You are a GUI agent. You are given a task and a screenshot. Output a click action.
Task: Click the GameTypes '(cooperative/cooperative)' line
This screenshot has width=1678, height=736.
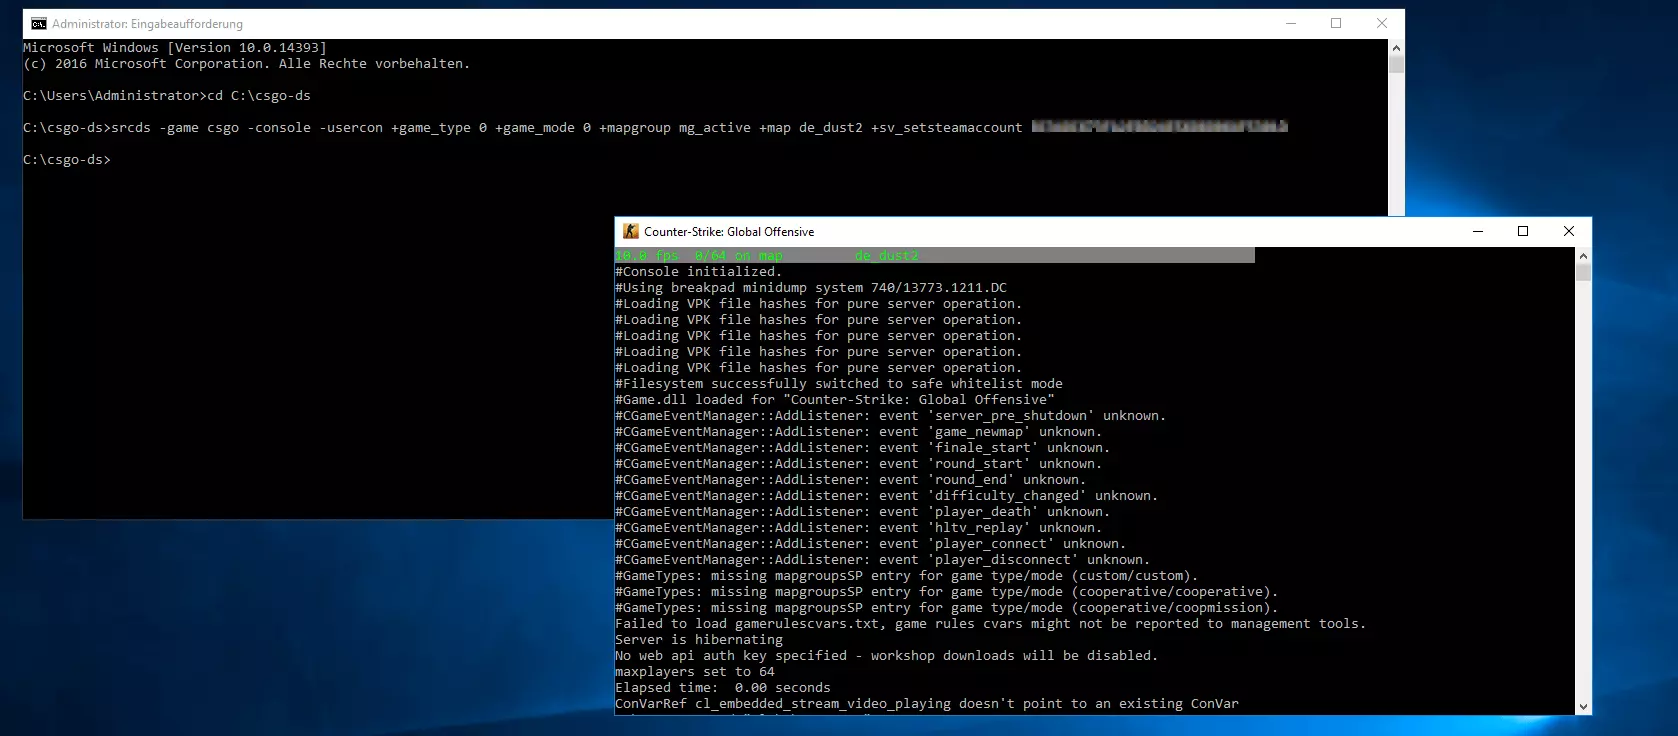coord(947,591)
